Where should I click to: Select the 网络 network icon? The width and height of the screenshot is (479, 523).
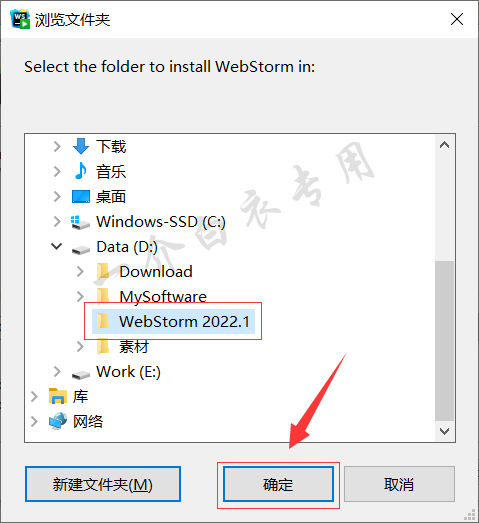58,421
